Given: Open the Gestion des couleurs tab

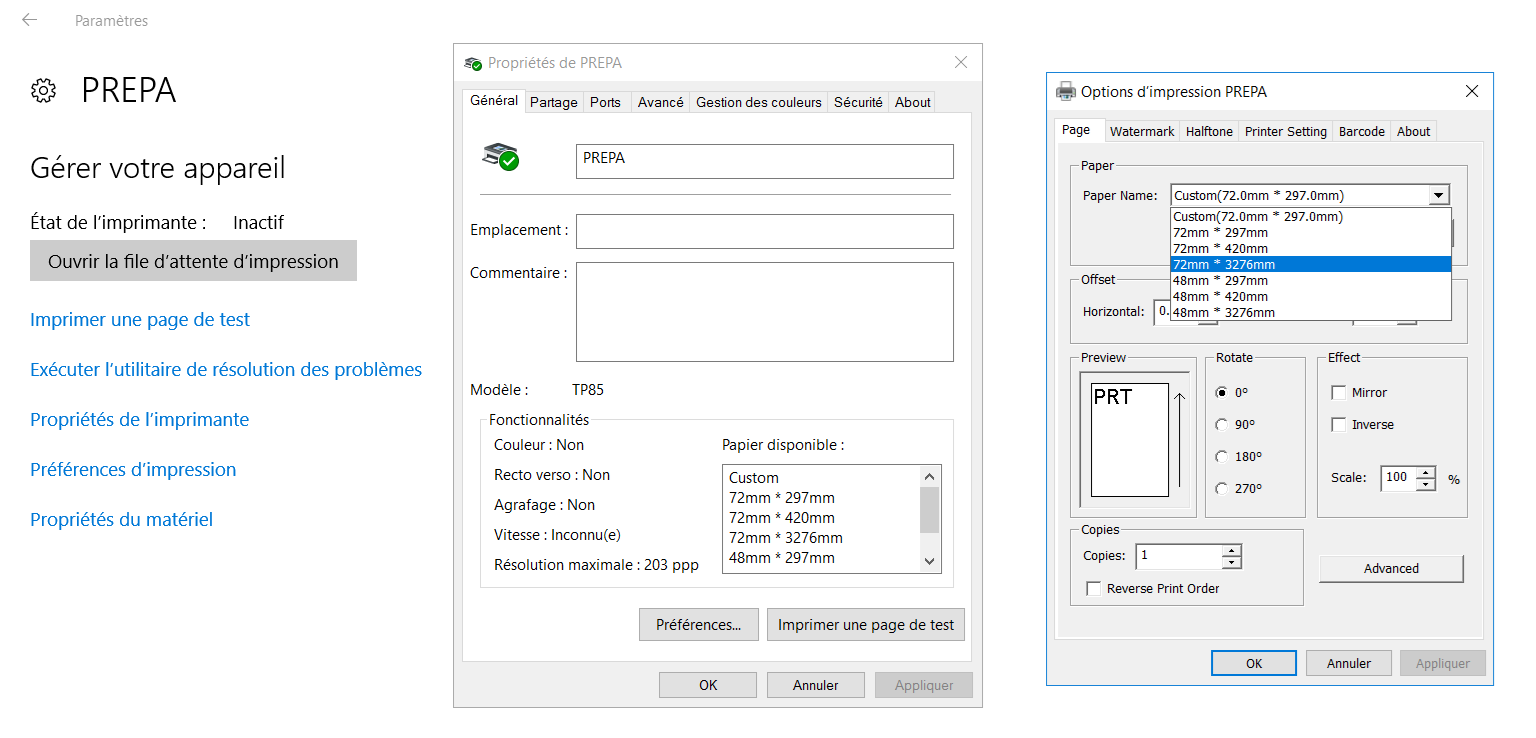Looking at the screenshot, I should point(758,102).
